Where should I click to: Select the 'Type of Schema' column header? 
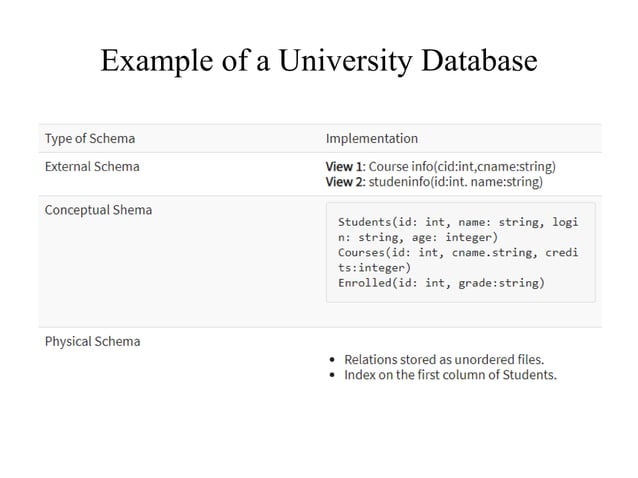(x=90, y=138)
